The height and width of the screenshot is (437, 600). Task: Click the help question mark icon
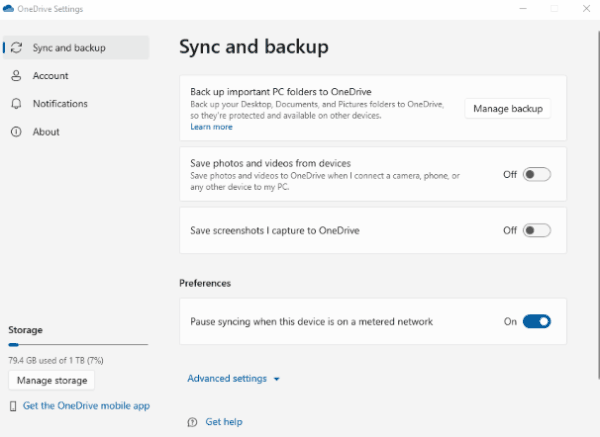pos(192,422)
